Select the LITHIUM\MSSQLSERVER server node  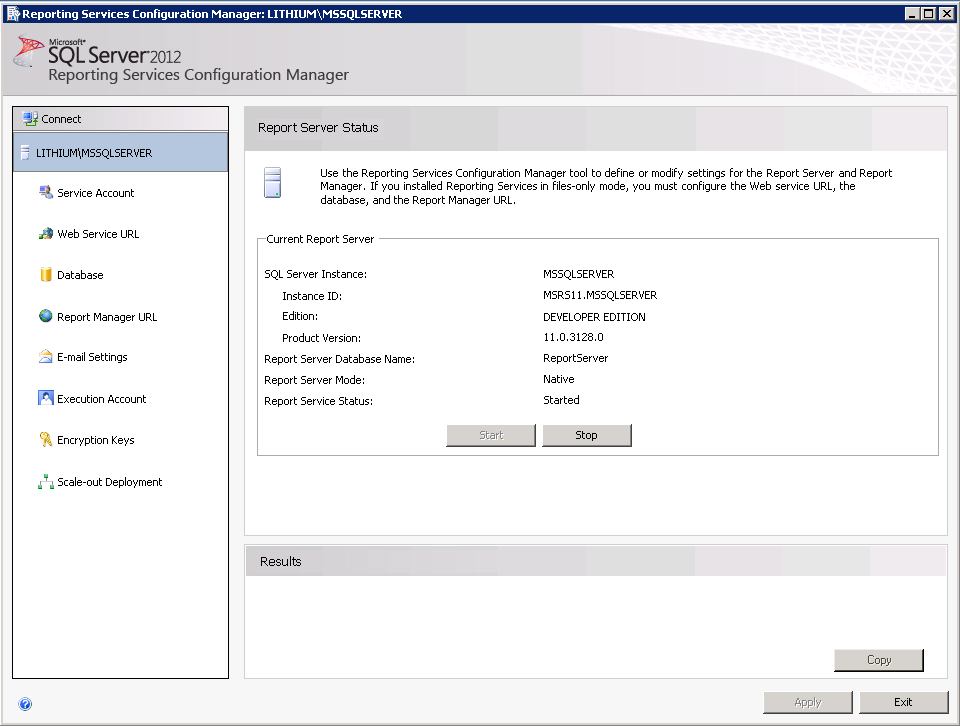94,153
